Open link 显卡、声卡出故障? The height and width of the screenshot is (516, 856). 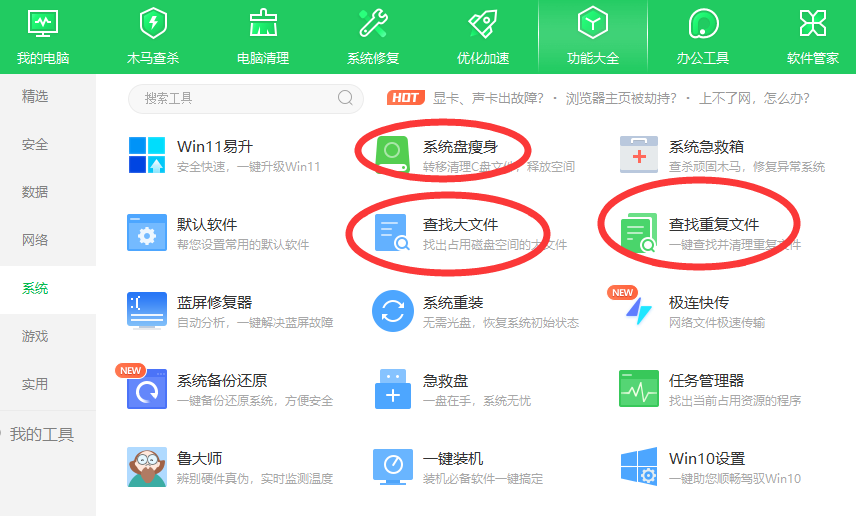click(x=488, y=98)
